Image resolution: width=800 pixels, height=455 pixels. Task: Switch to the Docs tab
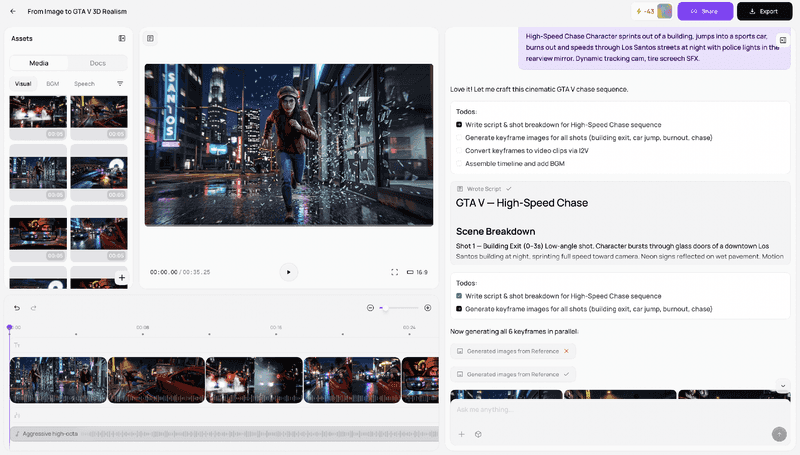[x=97, y=63]
